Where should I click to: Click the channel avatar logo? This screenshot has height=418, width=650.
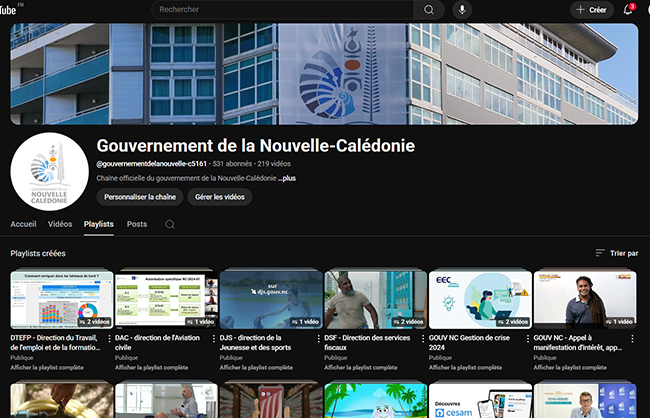[49, 171]
